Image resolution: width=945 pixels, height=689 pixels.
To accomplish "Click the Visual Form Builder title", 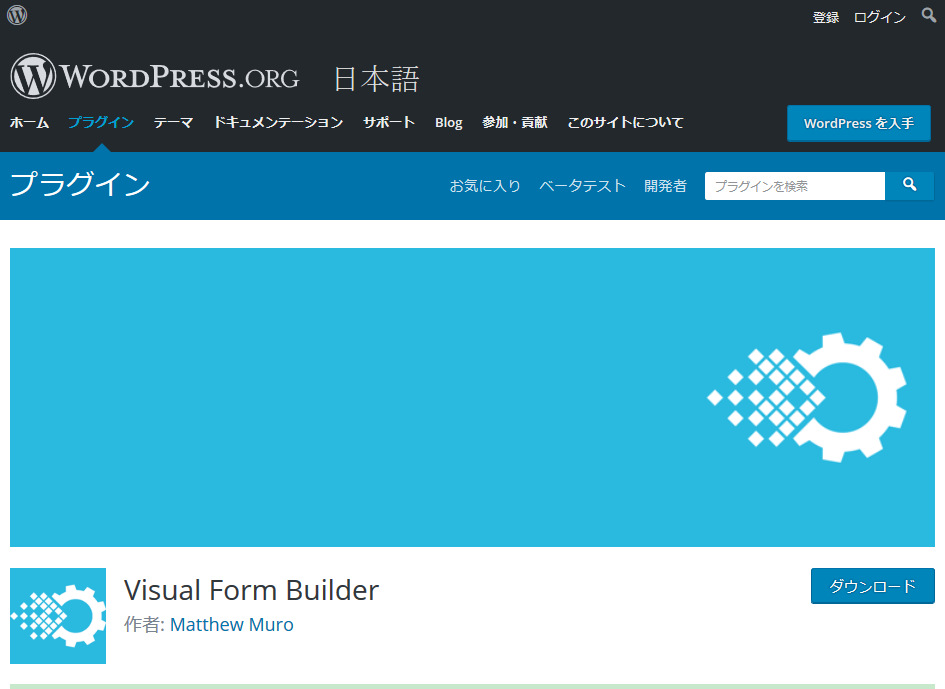I will pos(251,590).
